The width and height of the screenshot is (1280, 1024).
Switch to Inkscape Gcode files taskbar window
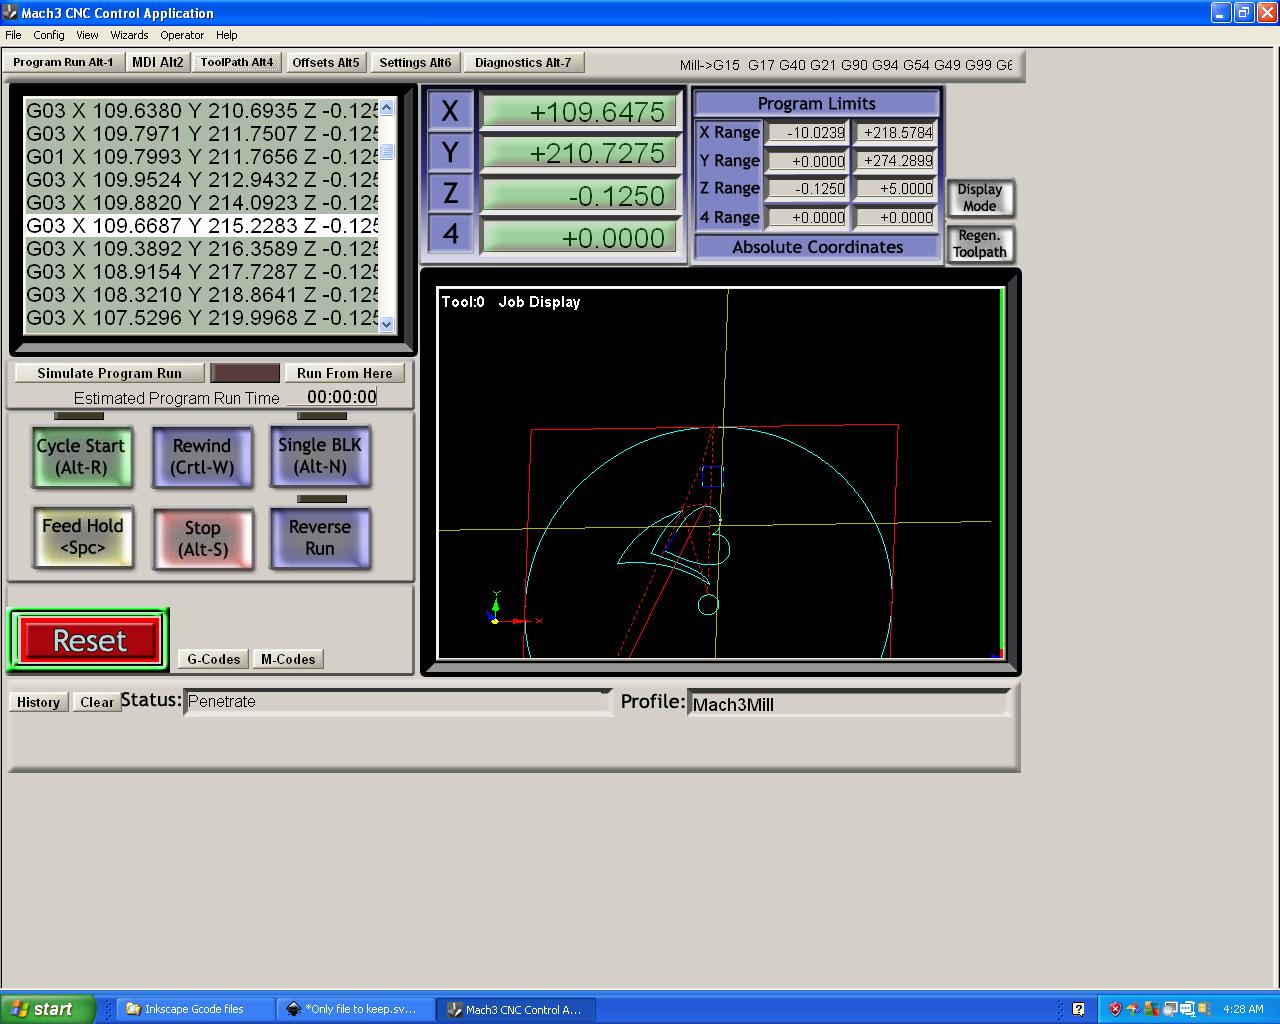[196, 1009]
